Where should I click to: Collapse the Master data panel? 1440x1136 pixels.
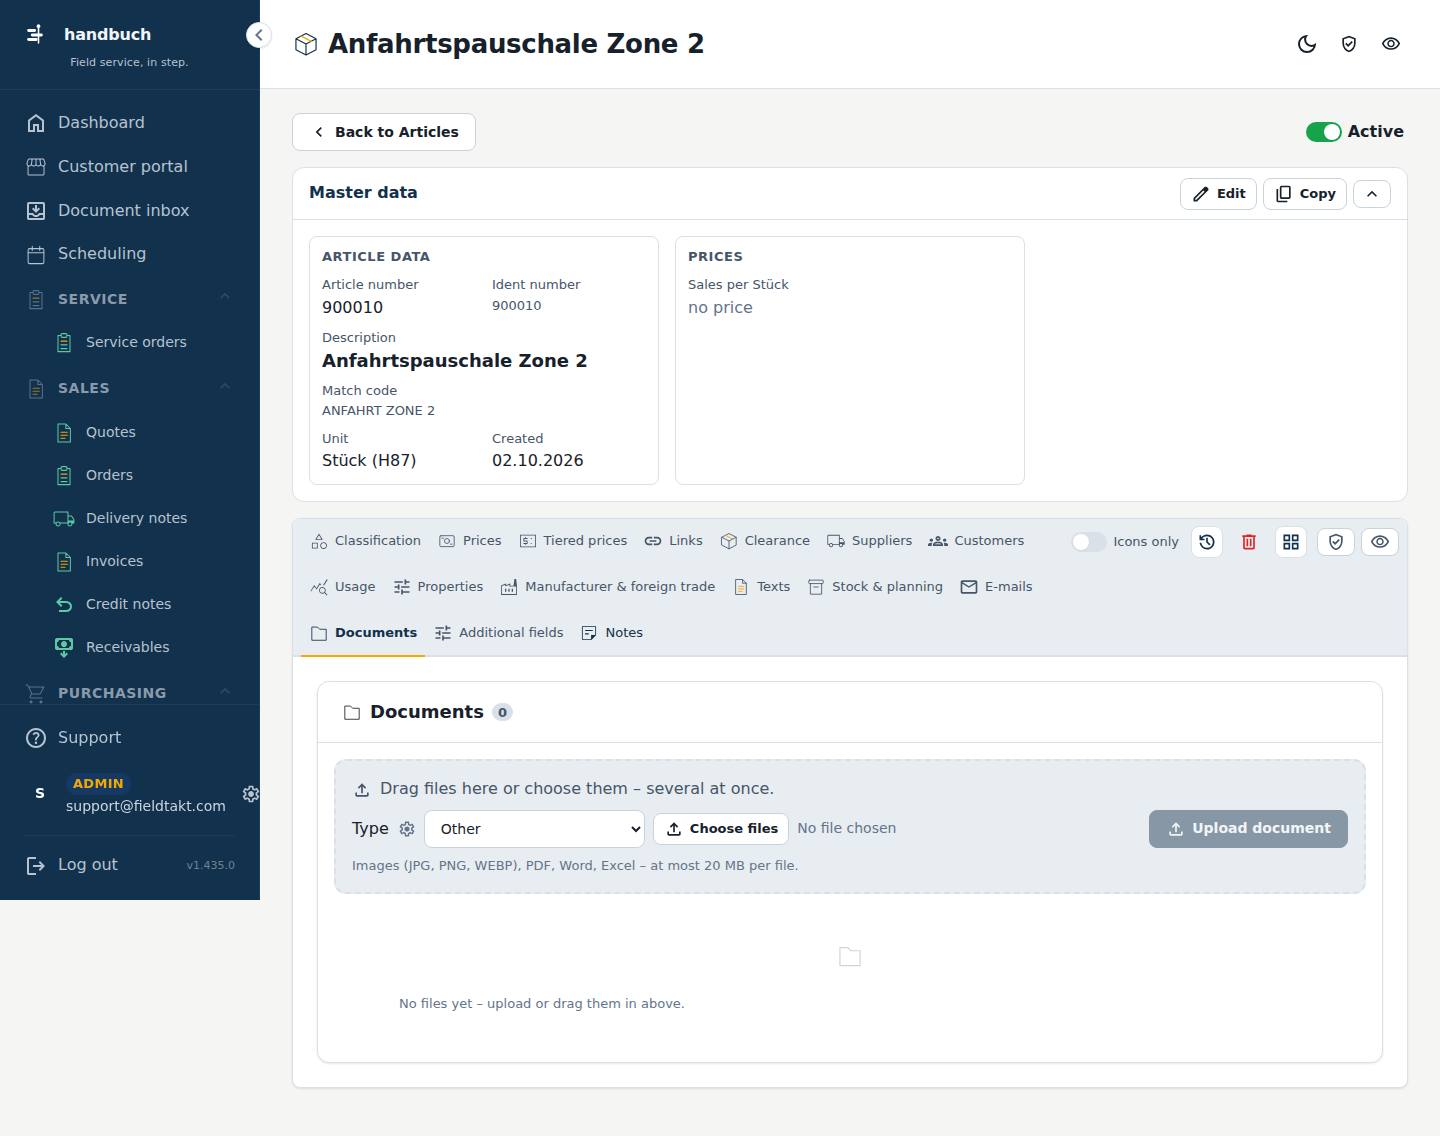[x=1372, y=194]
